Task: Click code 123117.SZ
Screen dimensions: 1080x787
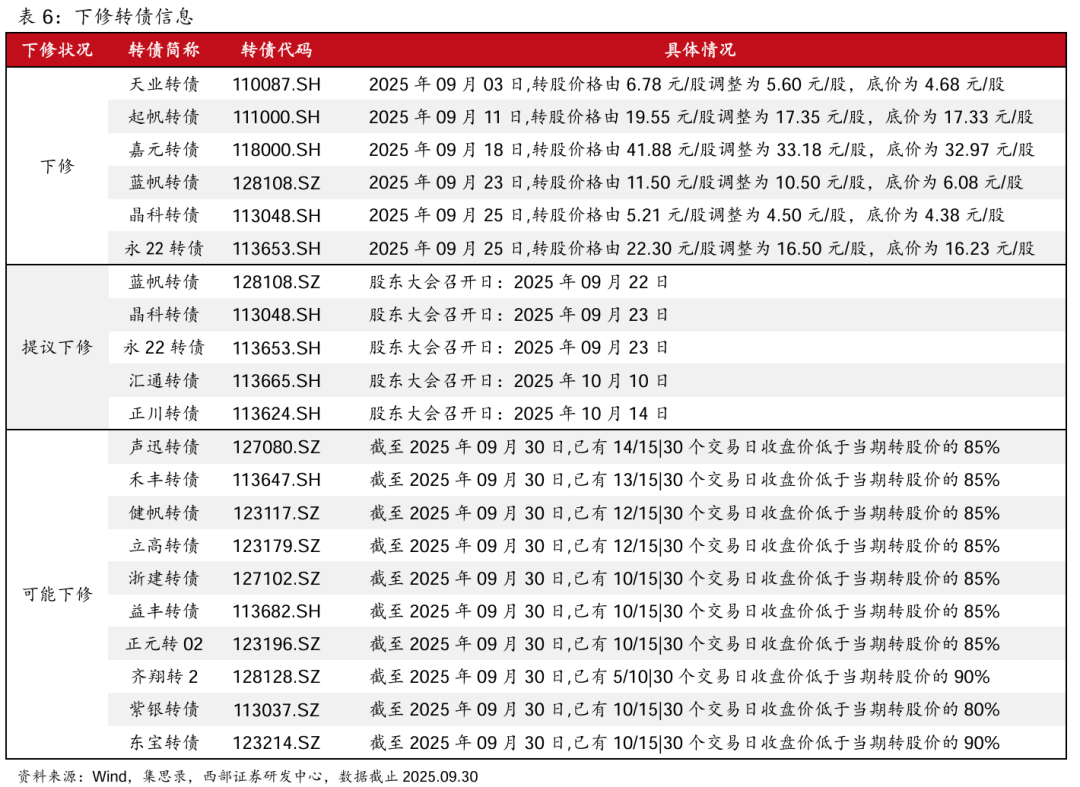Action: tap(276, 513)
